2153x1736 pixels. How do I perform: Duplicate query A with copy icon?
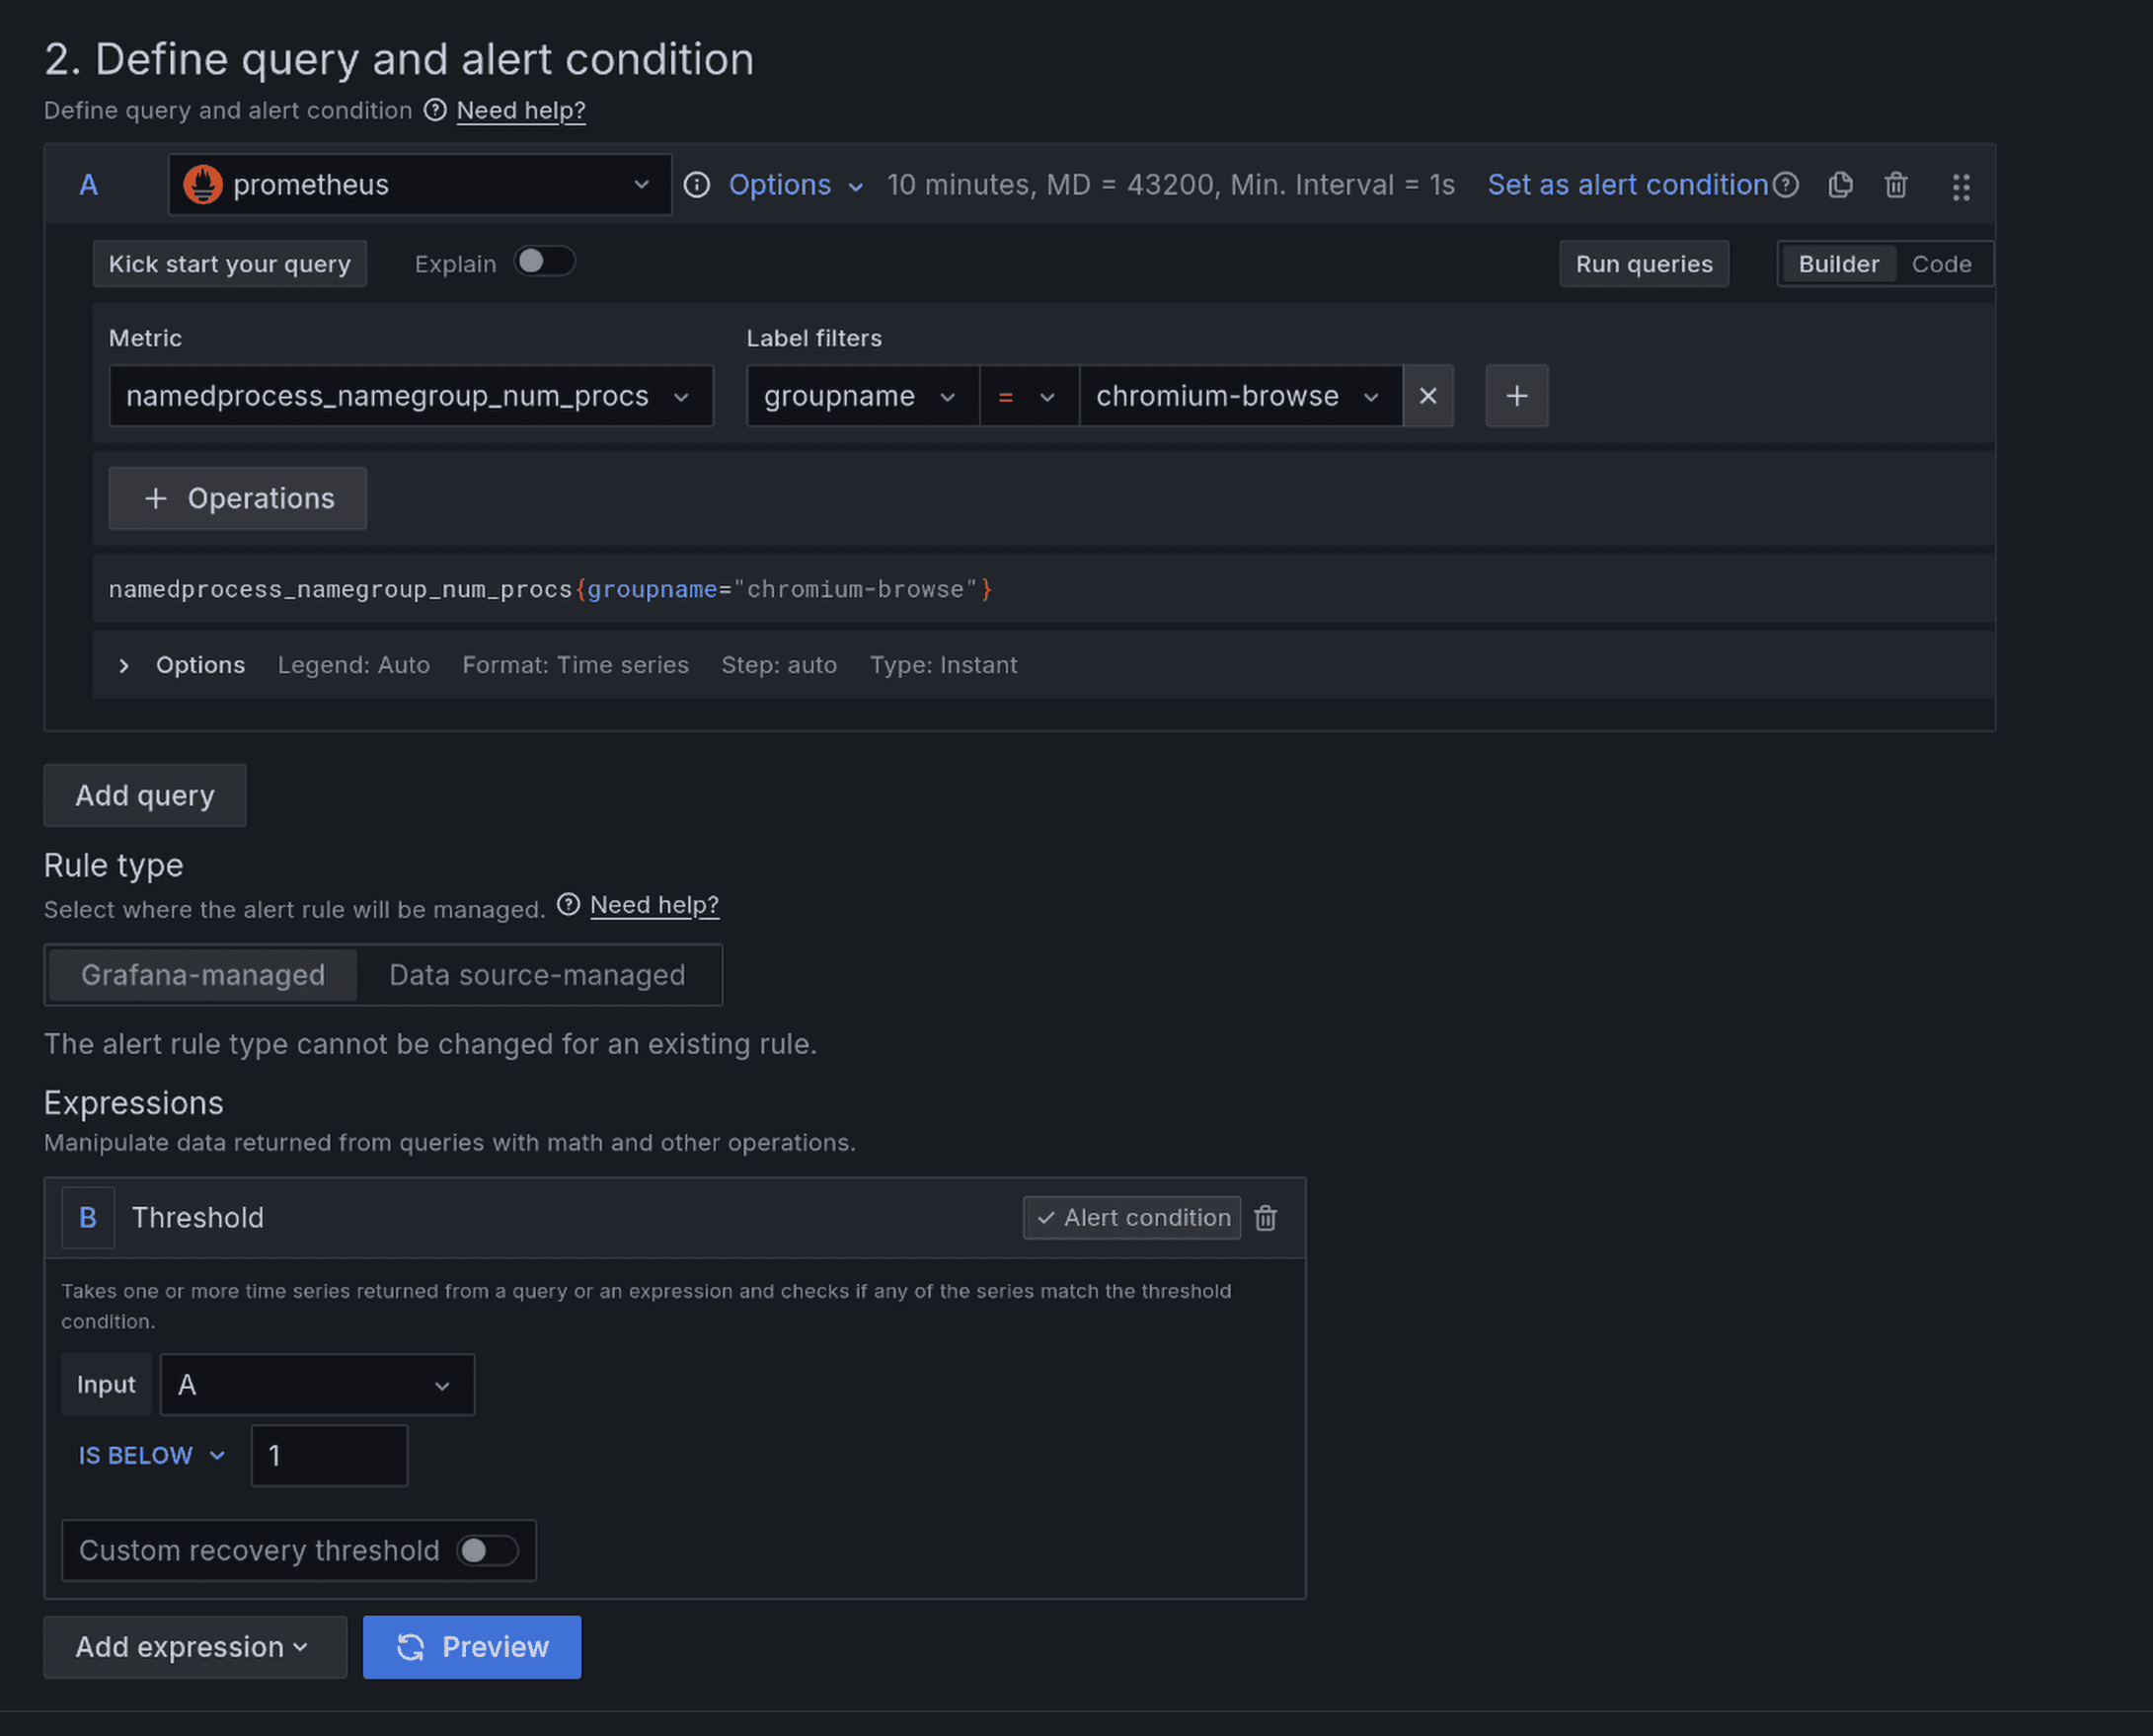[x=1840, y=185]
